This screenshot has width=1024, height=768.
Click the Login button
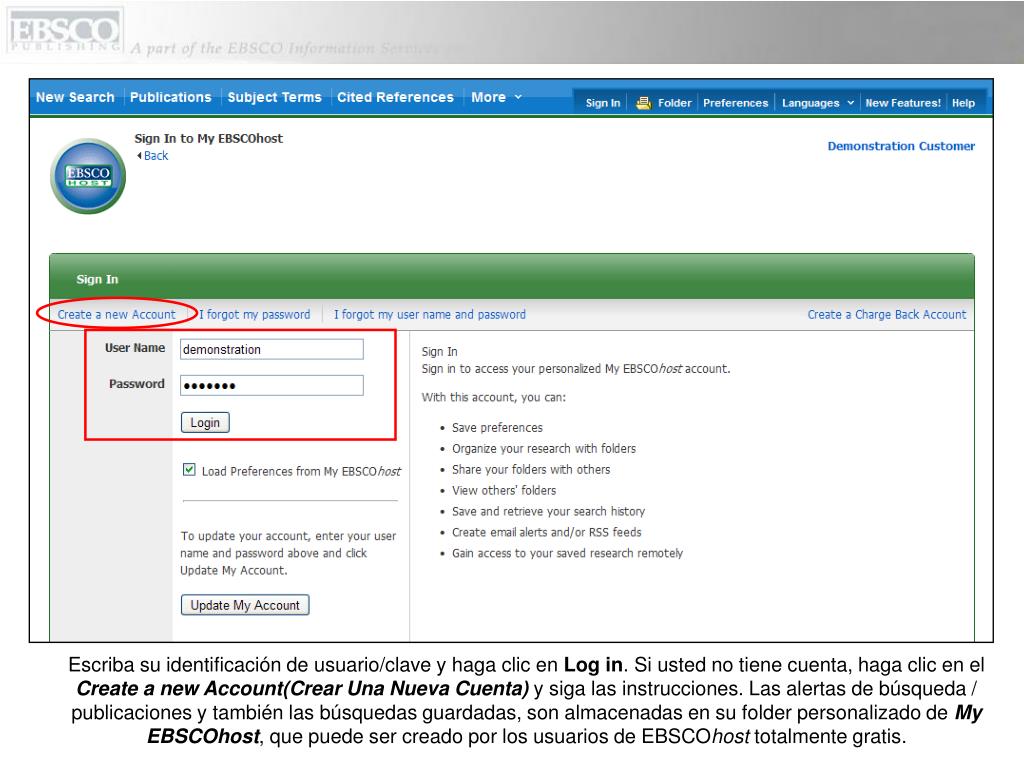[205, 423]
